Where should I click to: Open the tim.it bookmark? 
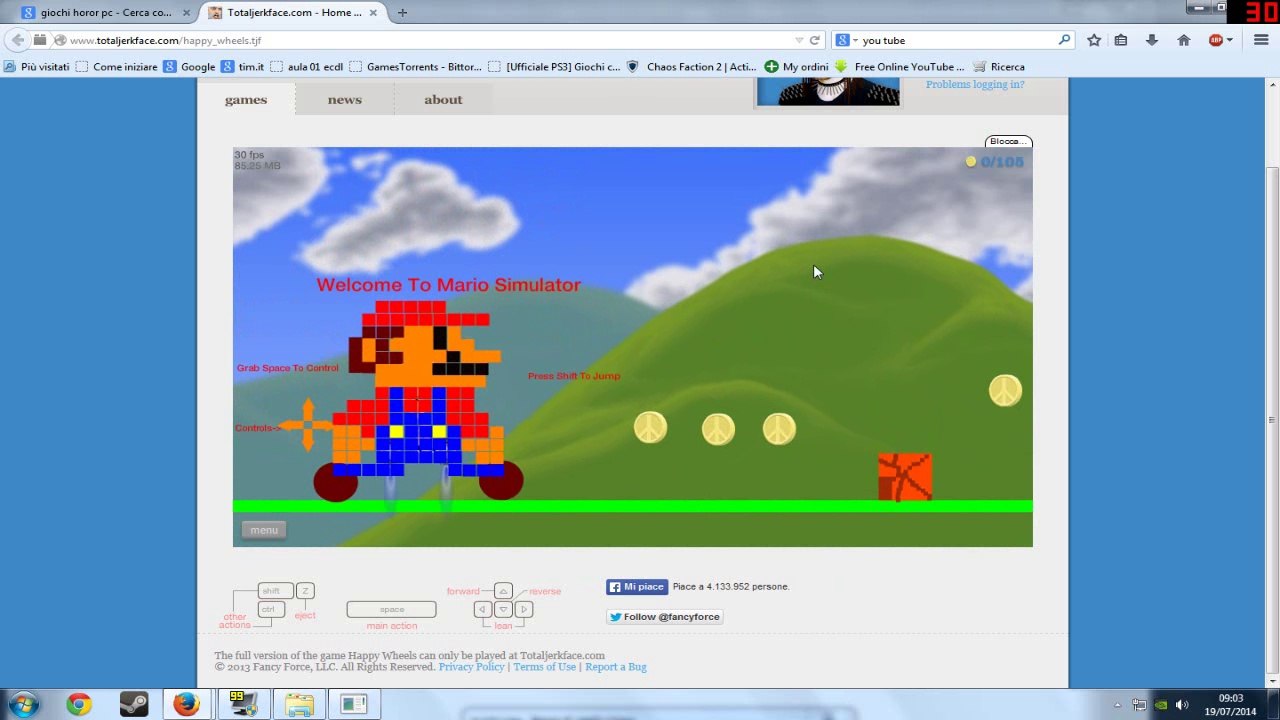[x=243, y=67]
